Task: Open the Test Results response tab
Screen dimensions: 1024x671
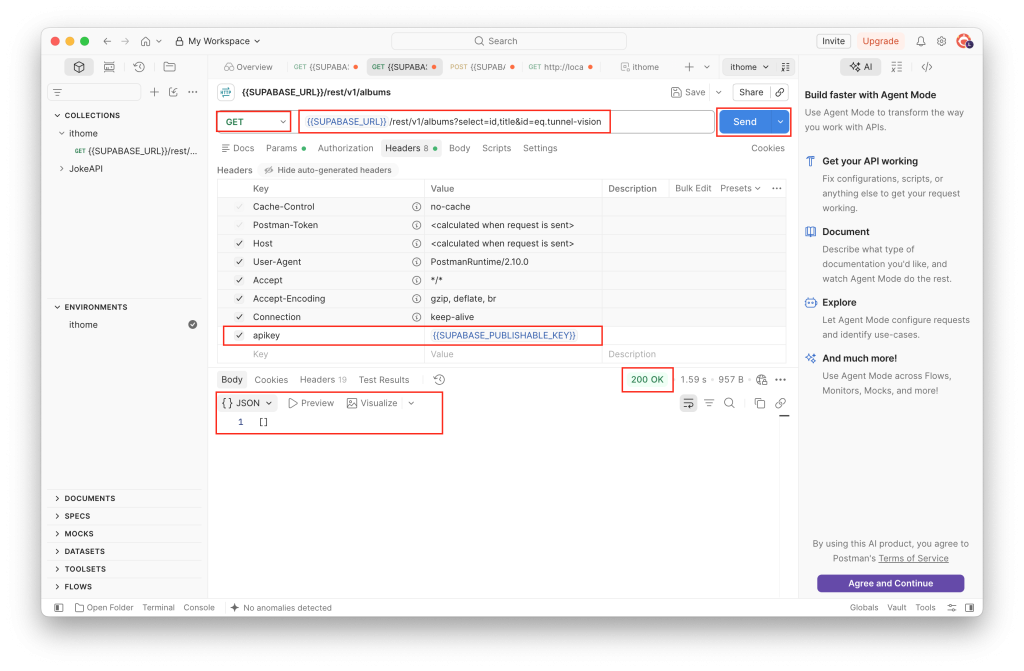Action: (384, 380)
